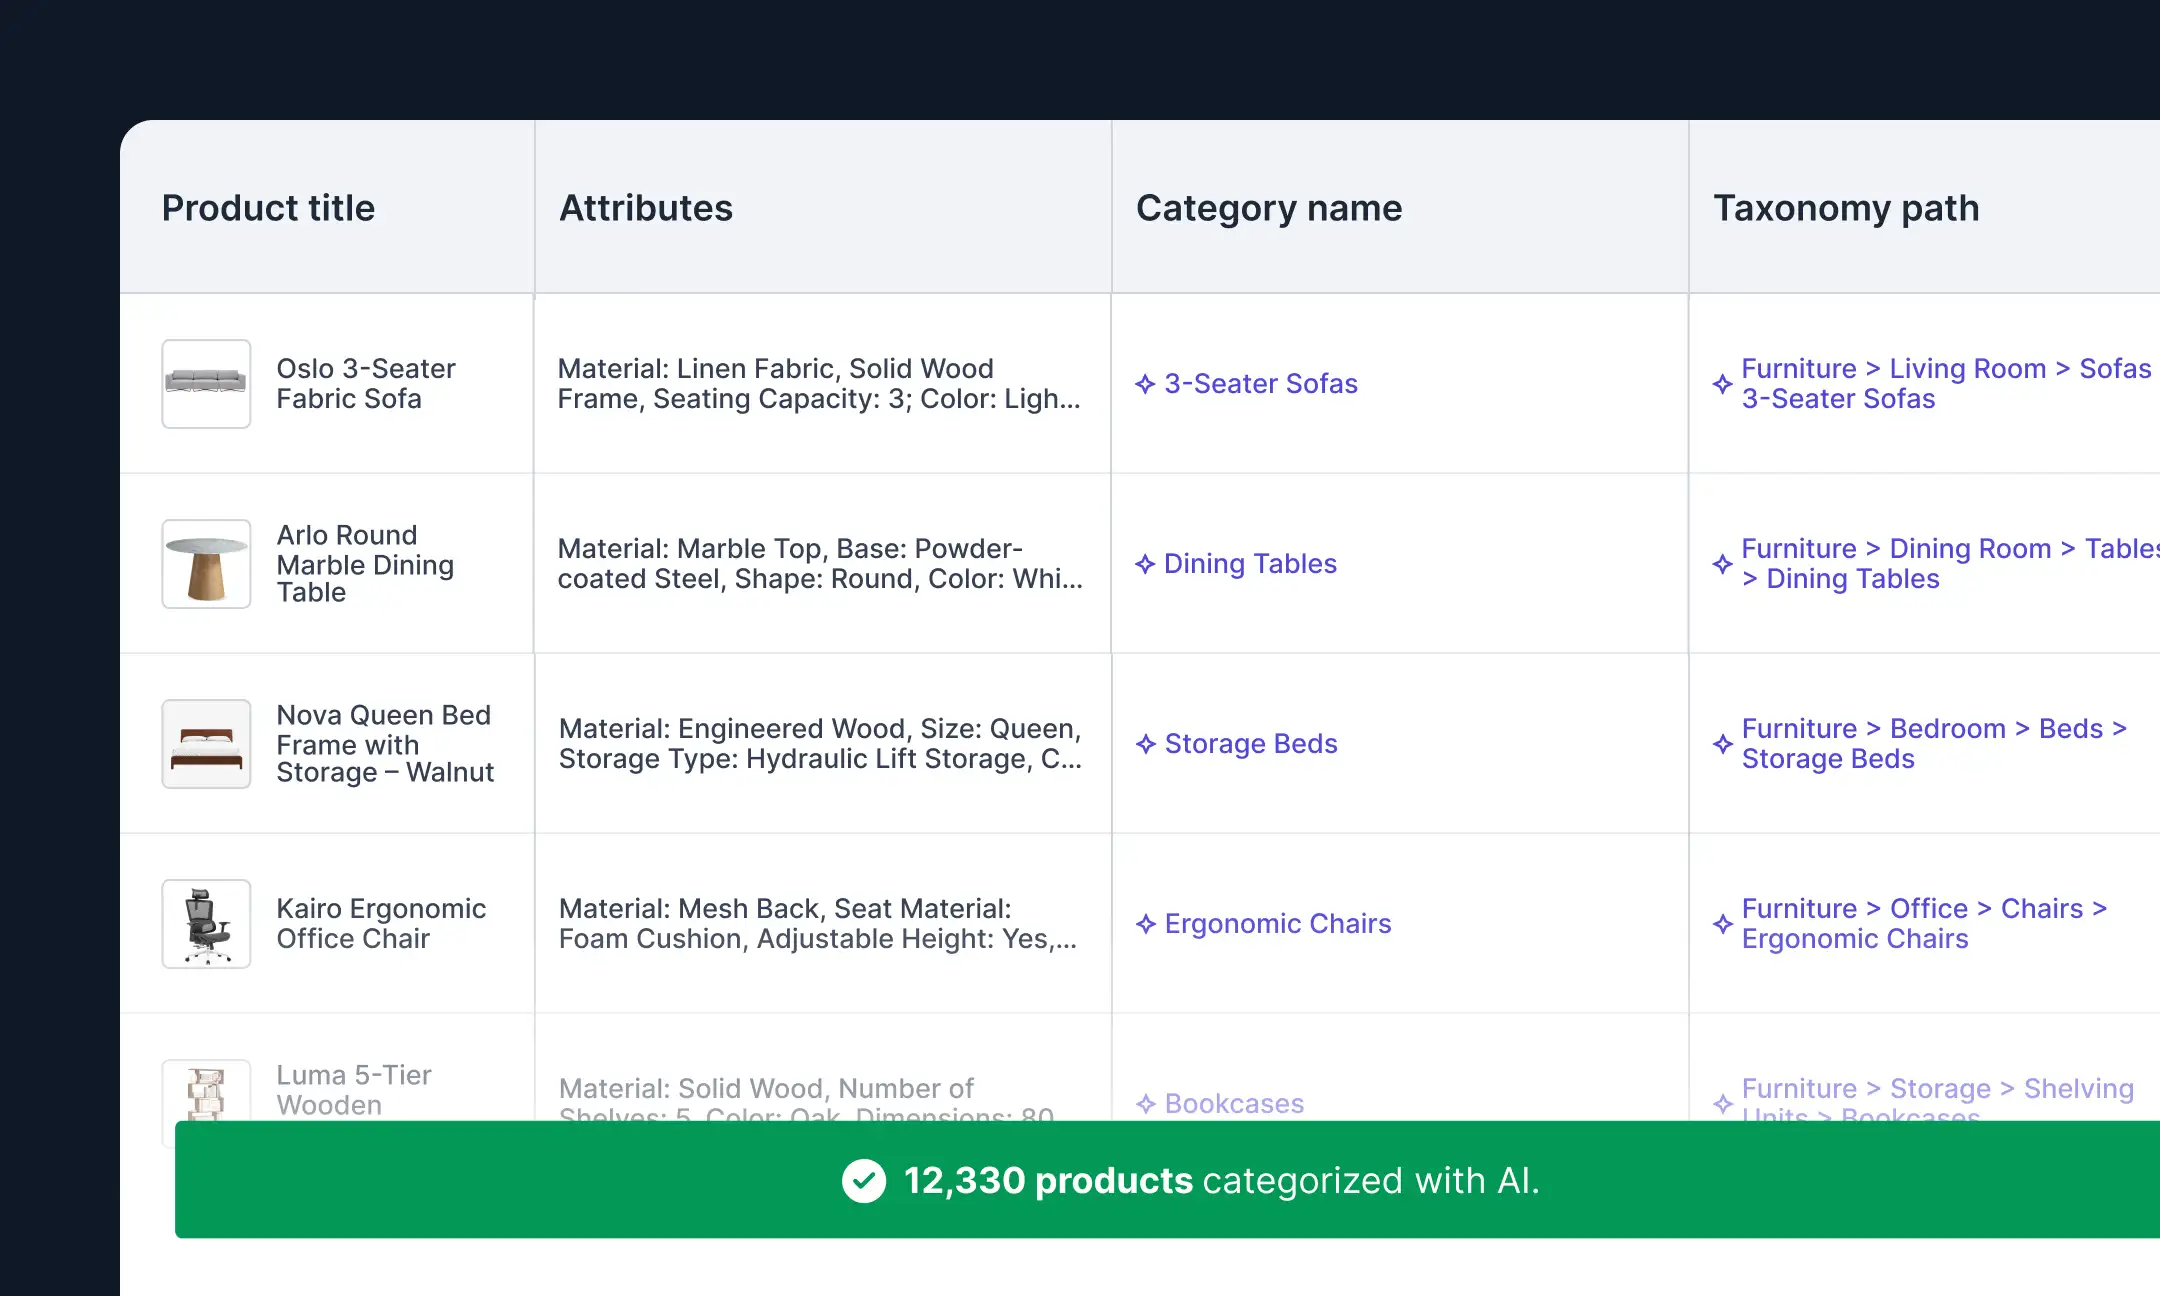2160x1296 pixels.
Task: Open taxonomy path ending in Dining Tables
Action: click(1950, 564)
